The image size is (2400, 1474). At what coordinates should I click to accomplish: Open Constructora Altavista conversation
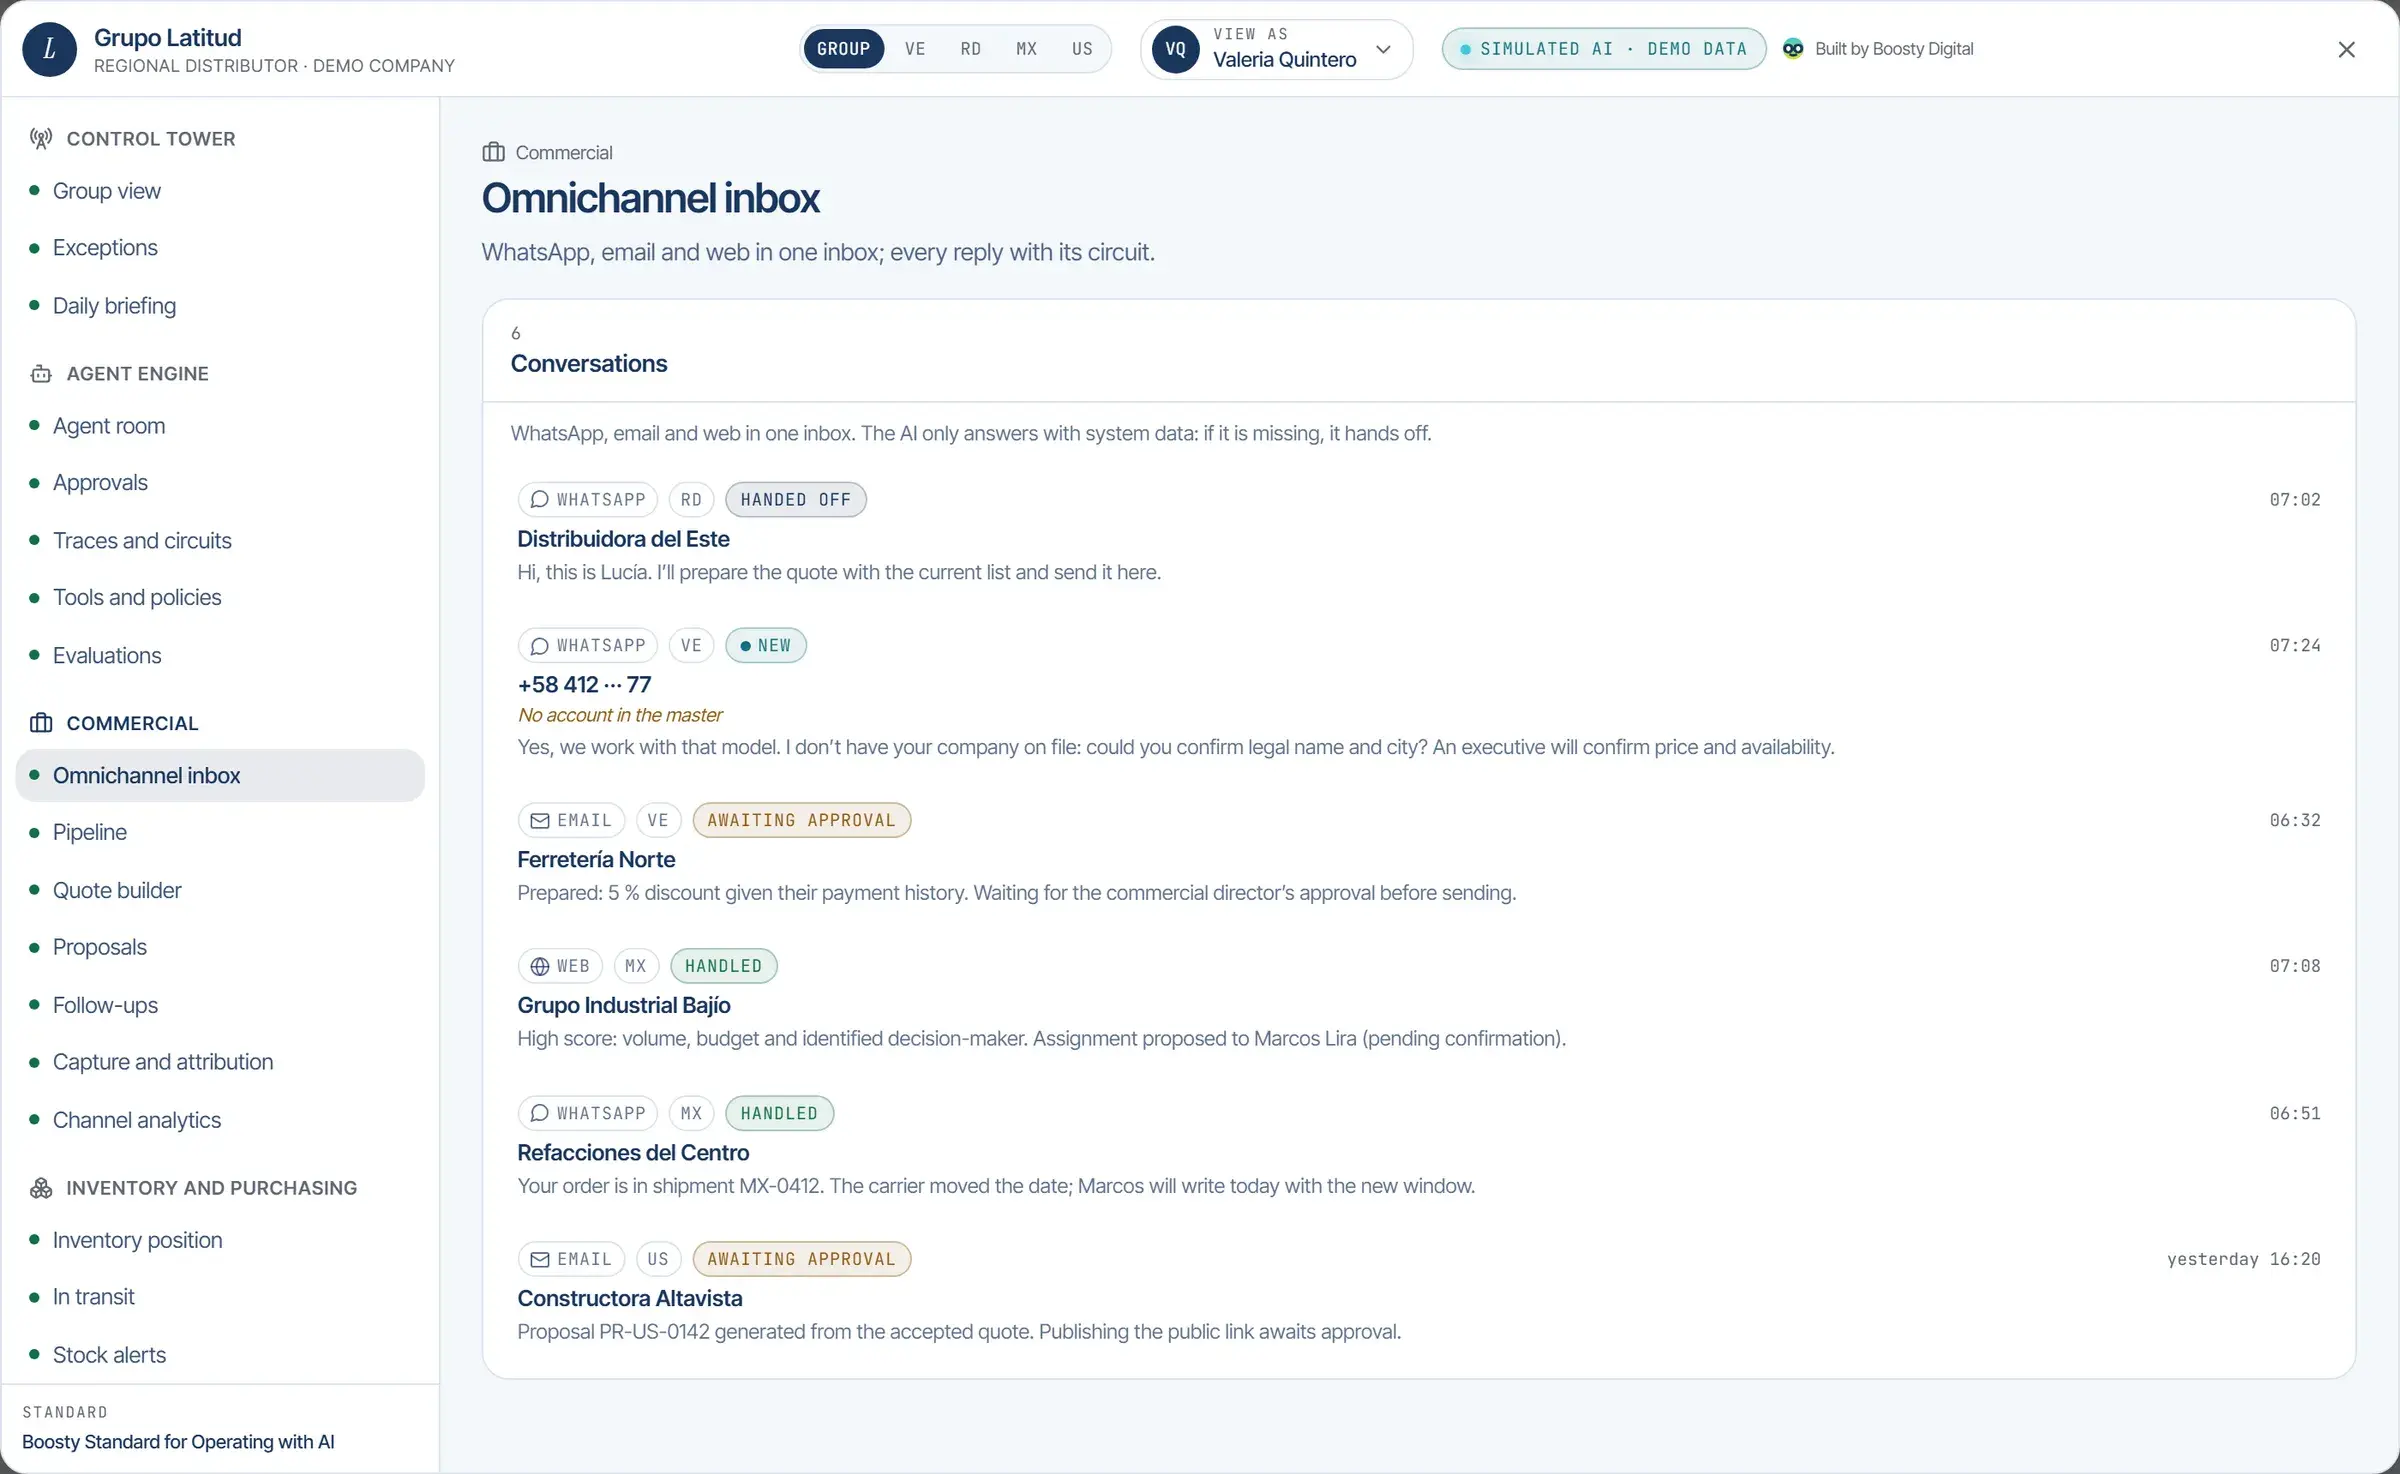pyautogui.click(x=1419, y=1295)
